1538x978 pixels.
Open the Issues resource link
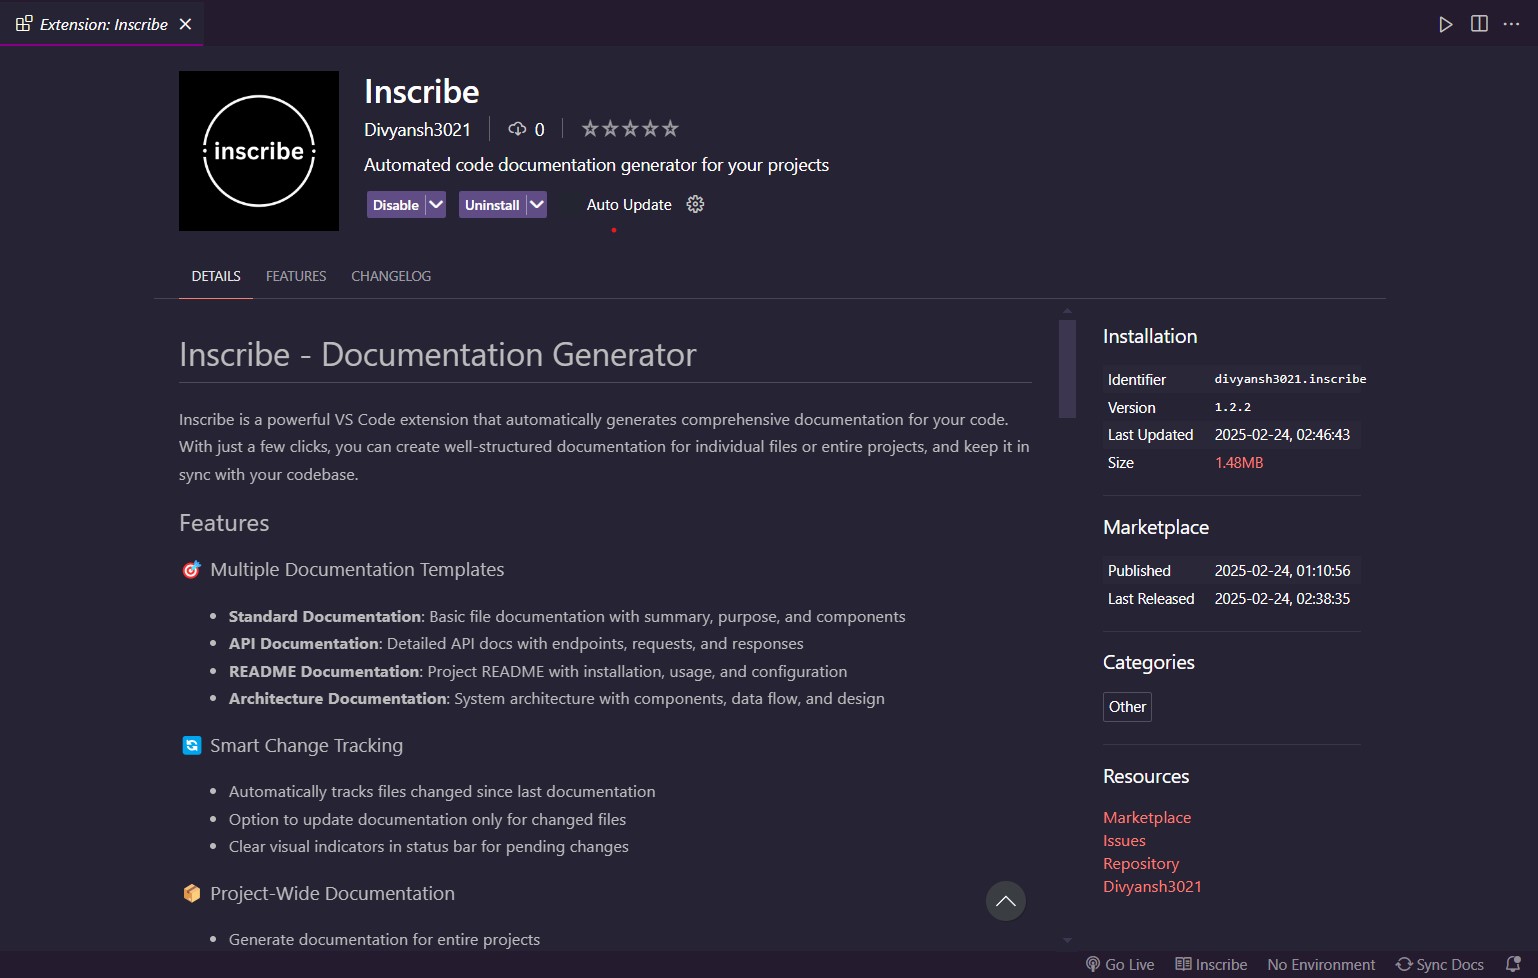coord(1124,840)
